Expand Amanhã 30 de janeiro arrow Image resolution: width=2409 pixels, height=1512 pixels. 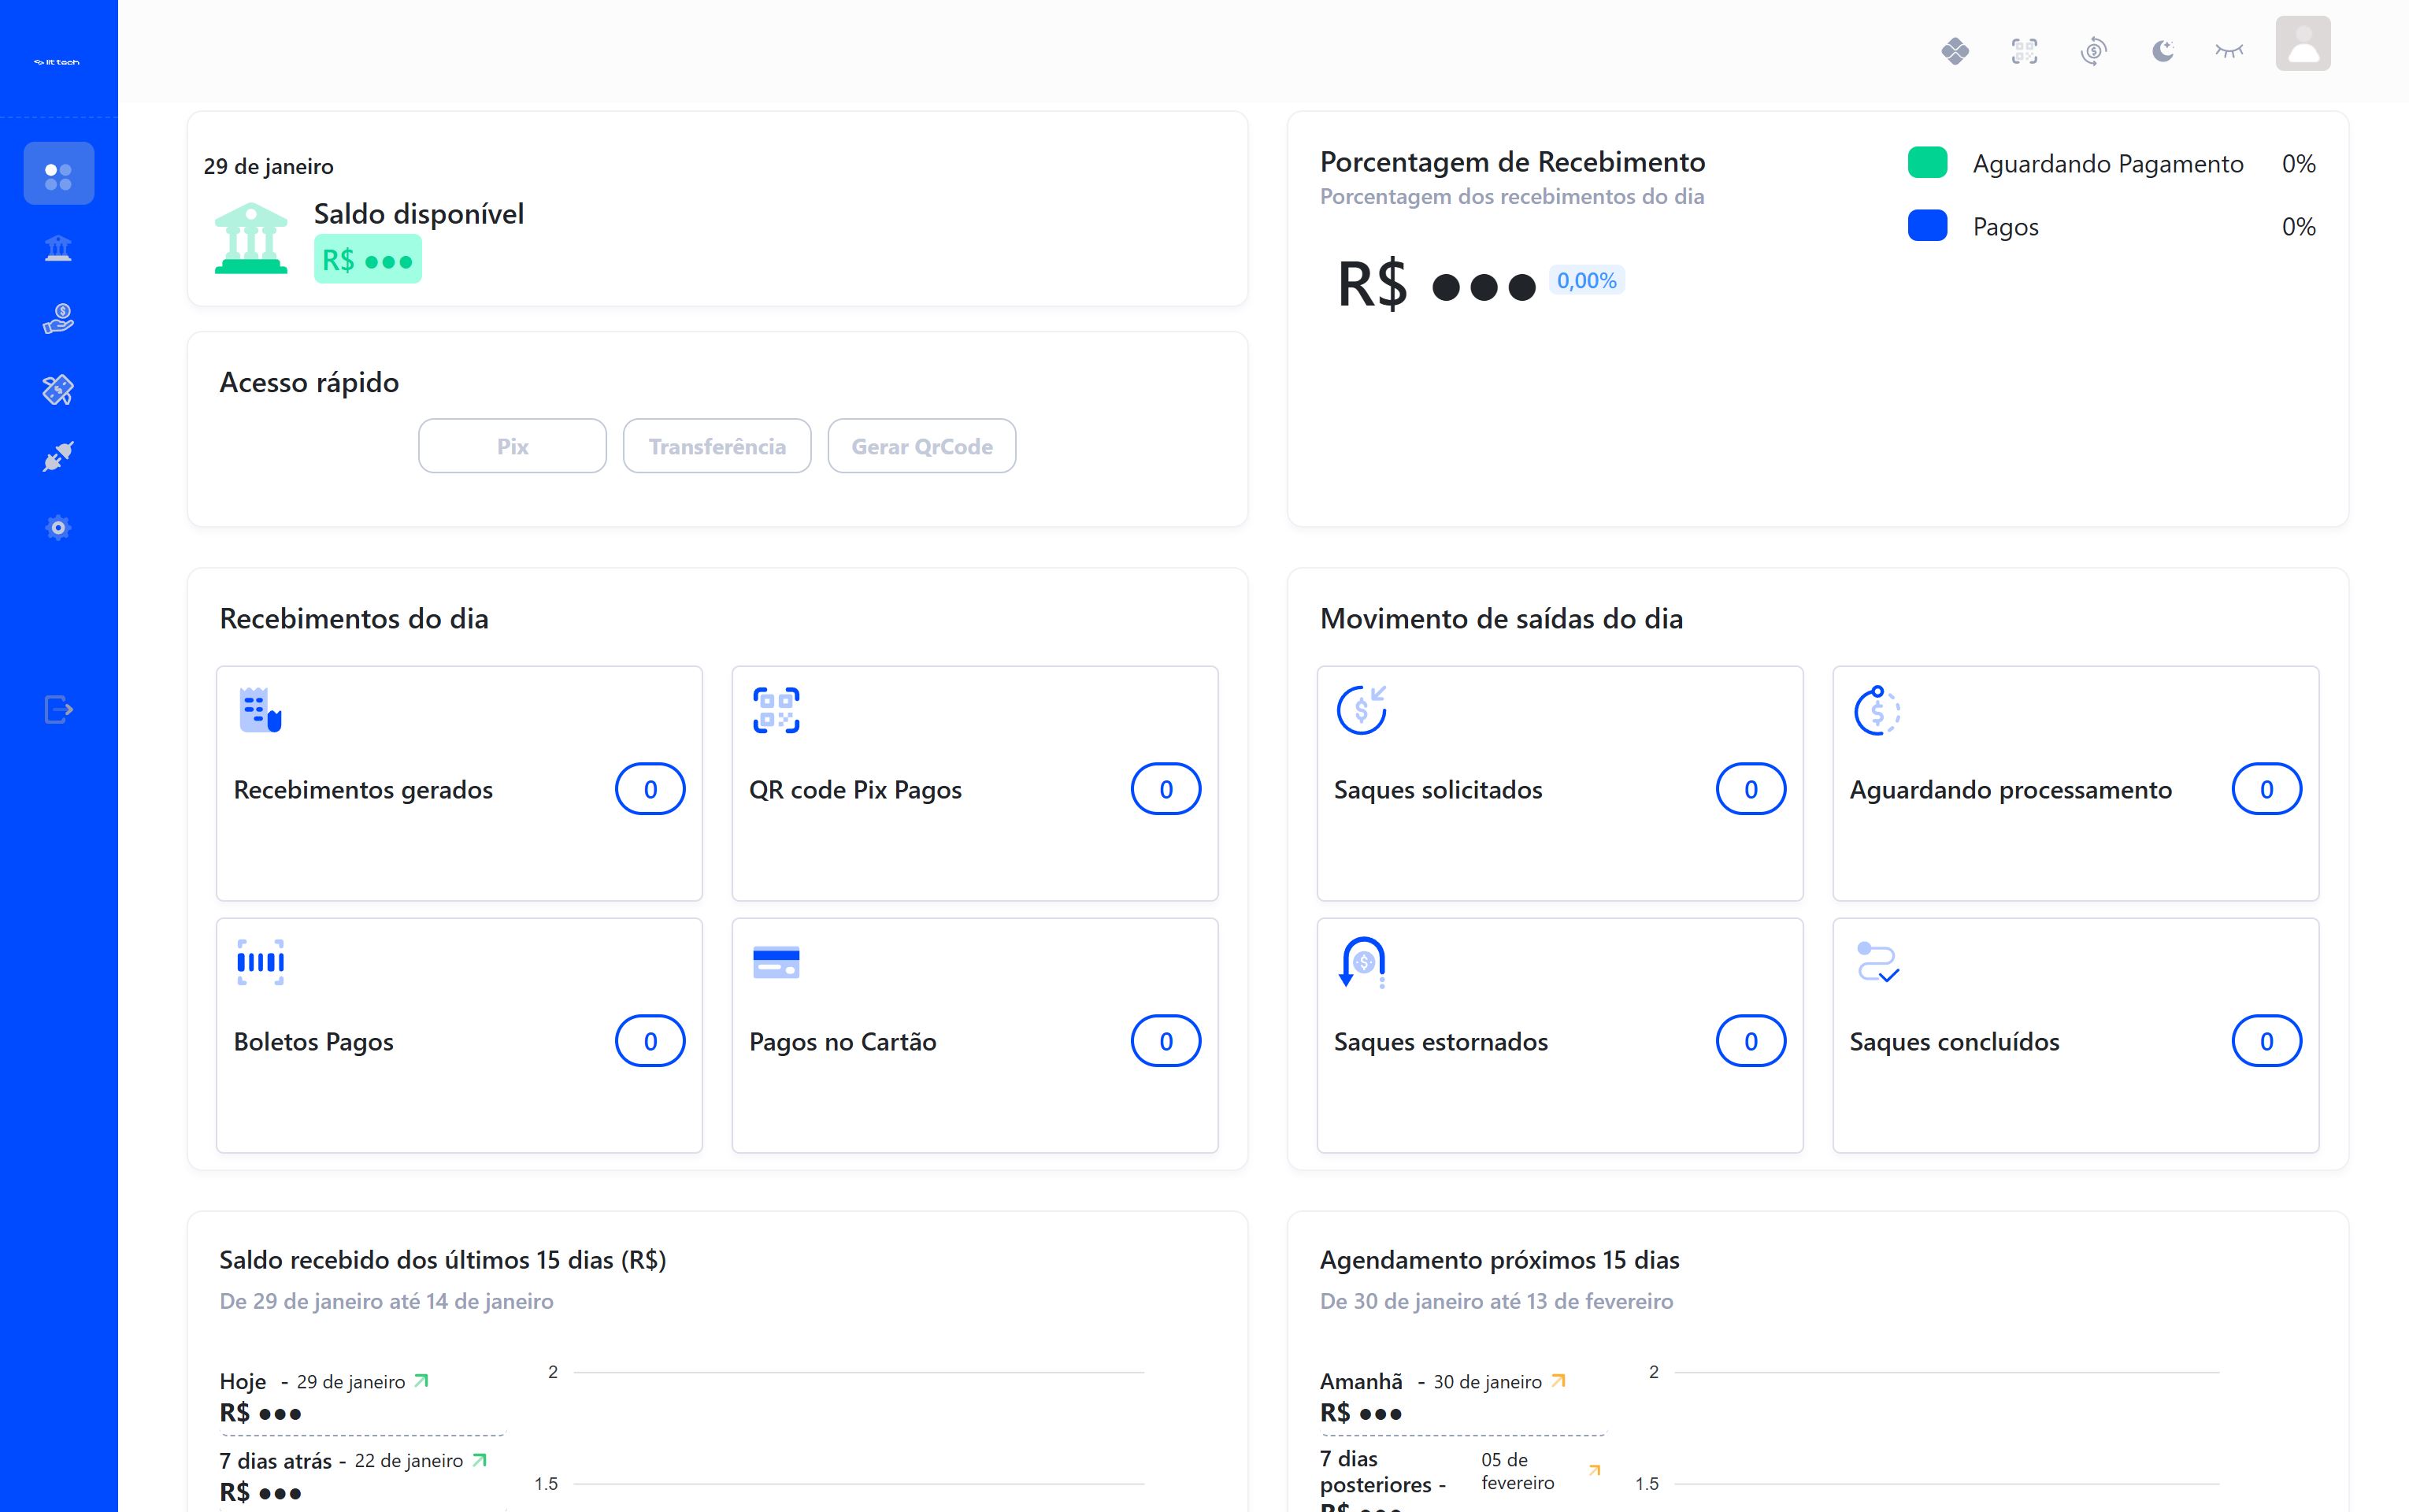(1557, 1381)
